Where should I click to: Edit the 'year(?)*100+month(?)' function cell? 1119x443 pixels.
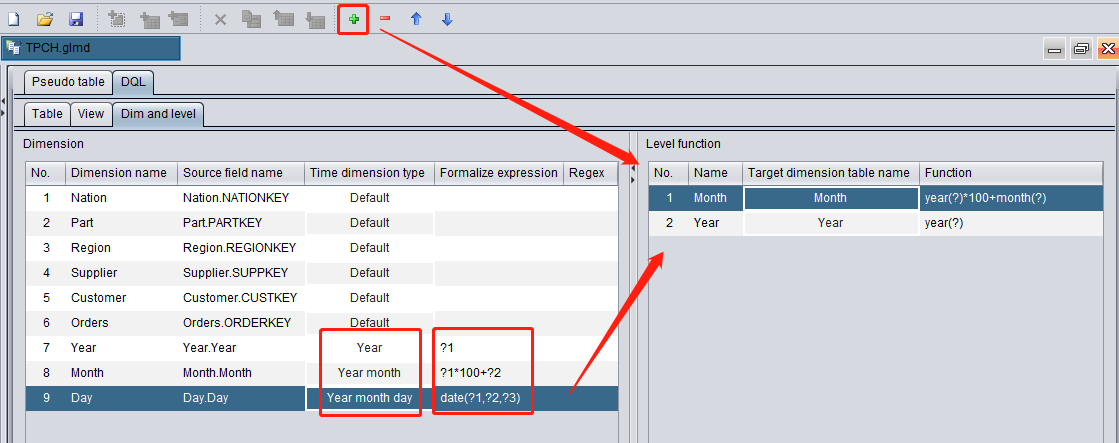(1011, 198)
